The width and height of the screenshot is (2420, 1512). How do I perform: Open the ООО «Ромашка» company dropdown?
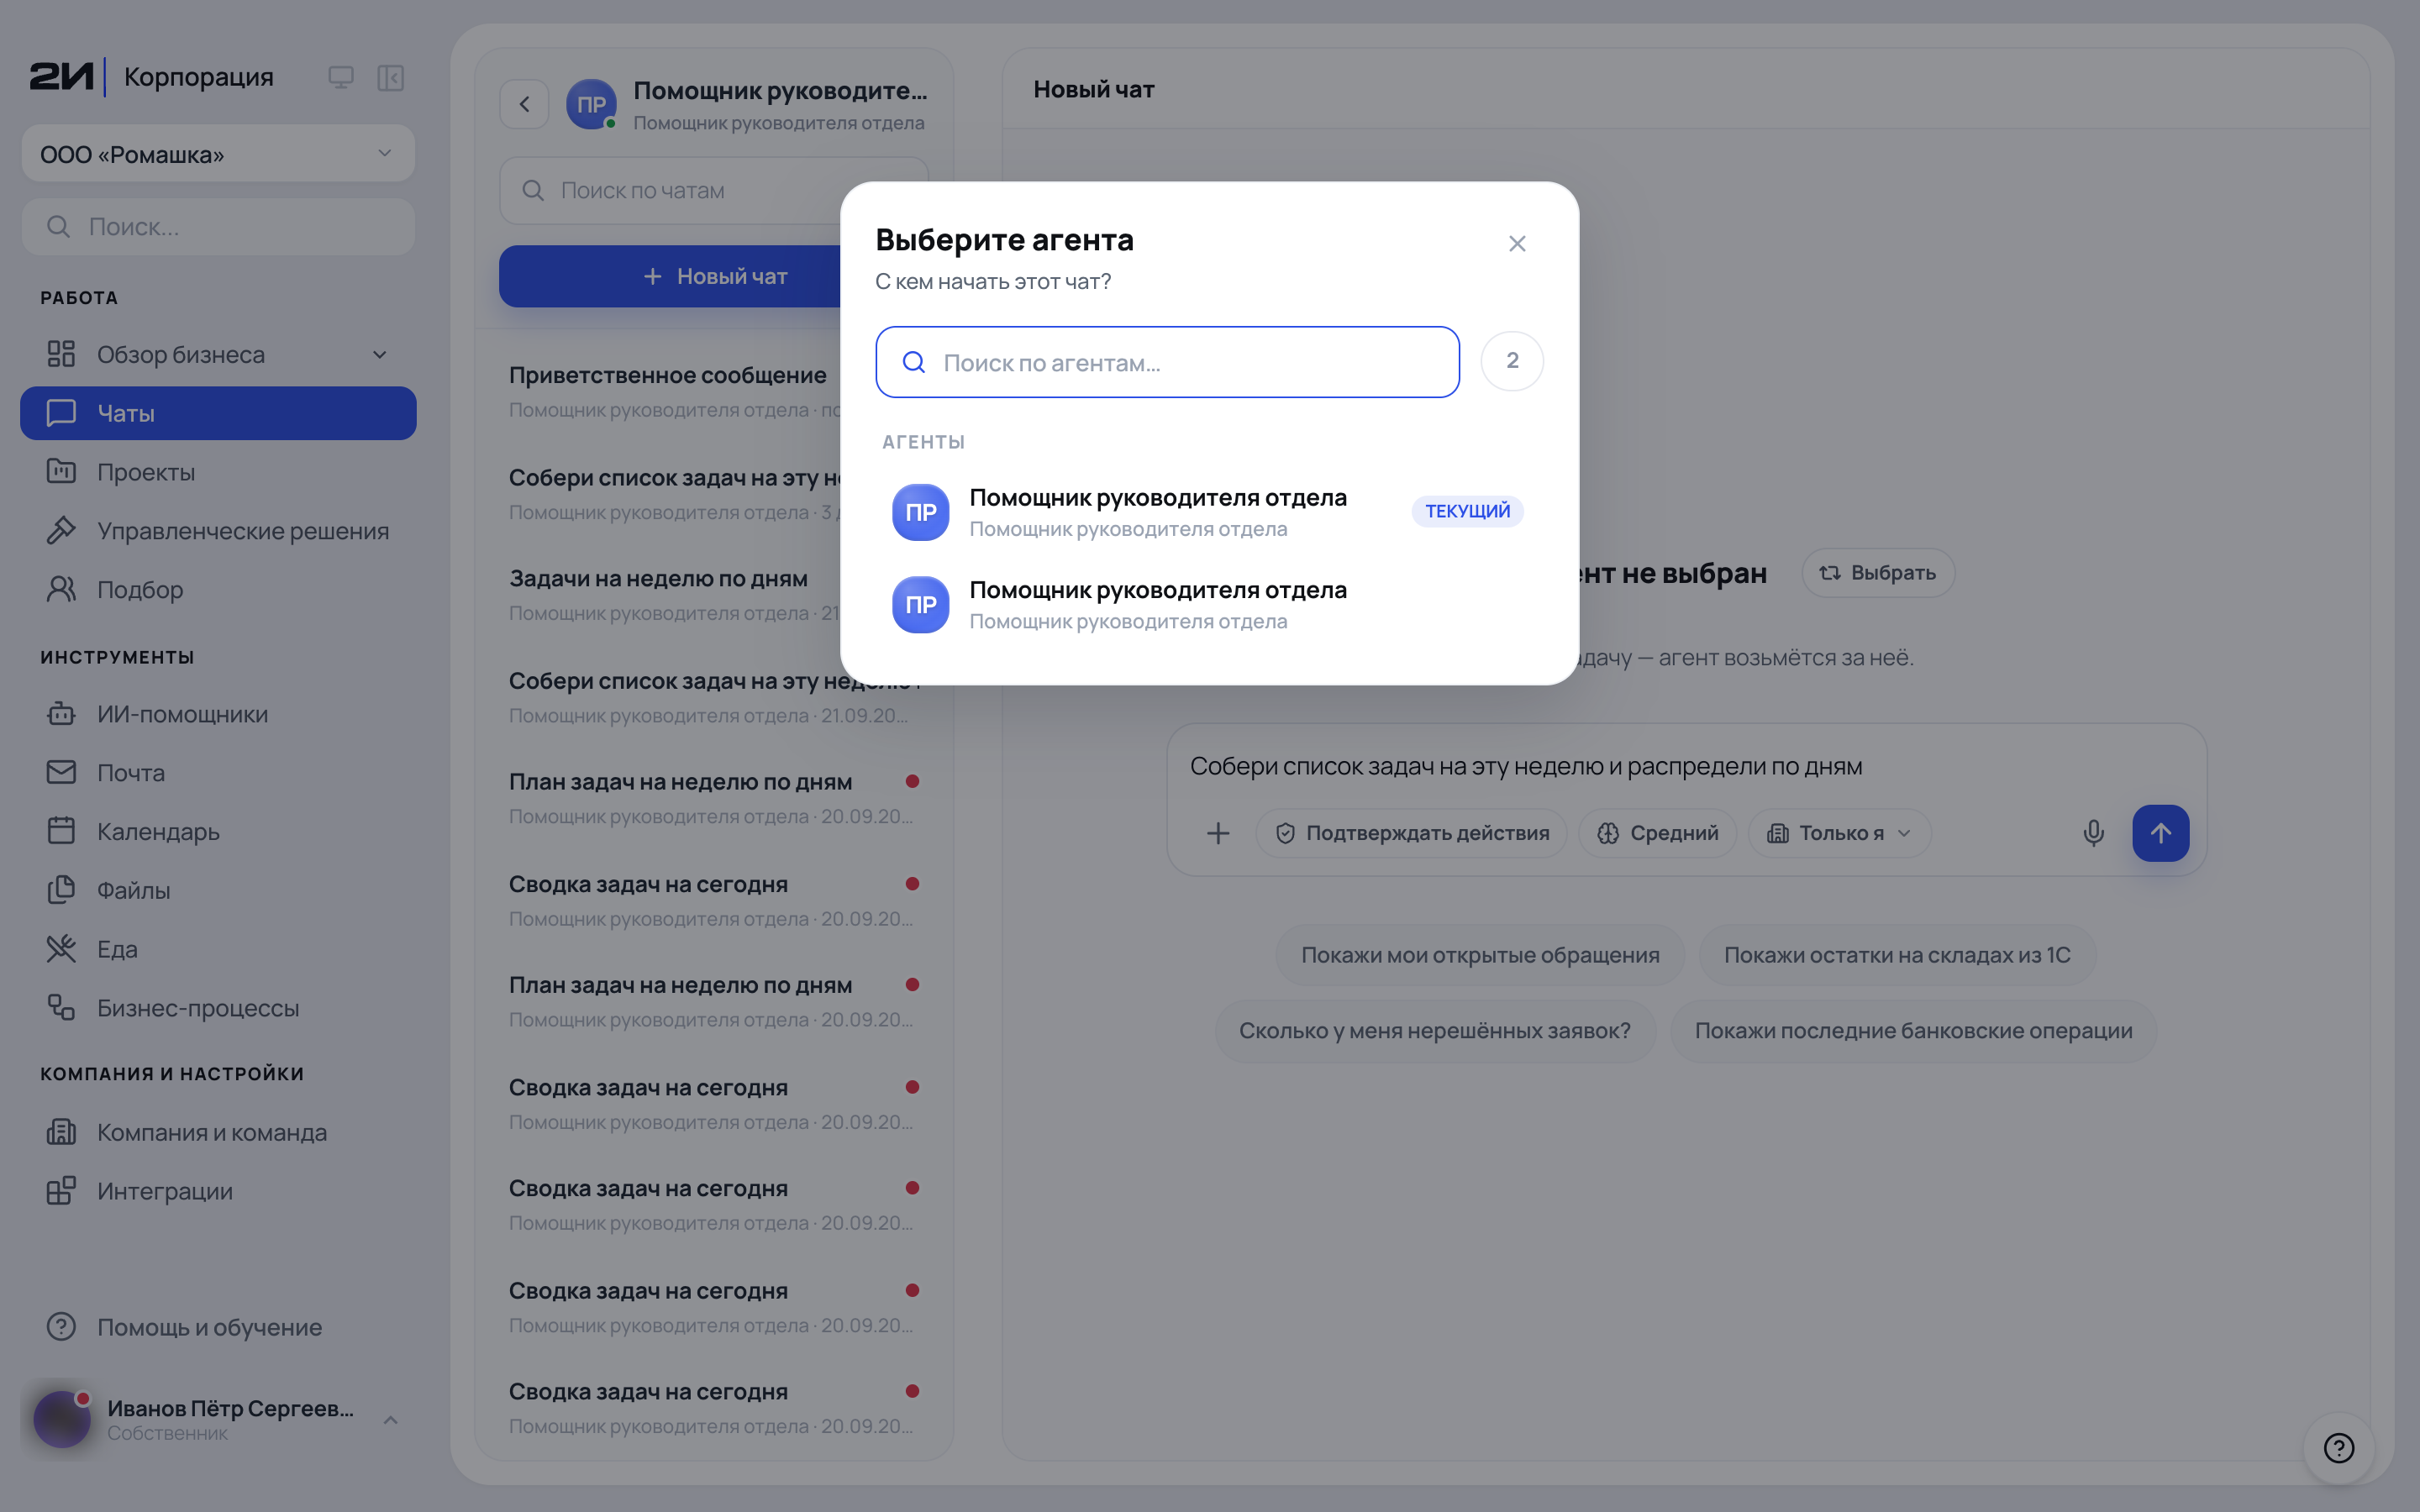(218, 154)
